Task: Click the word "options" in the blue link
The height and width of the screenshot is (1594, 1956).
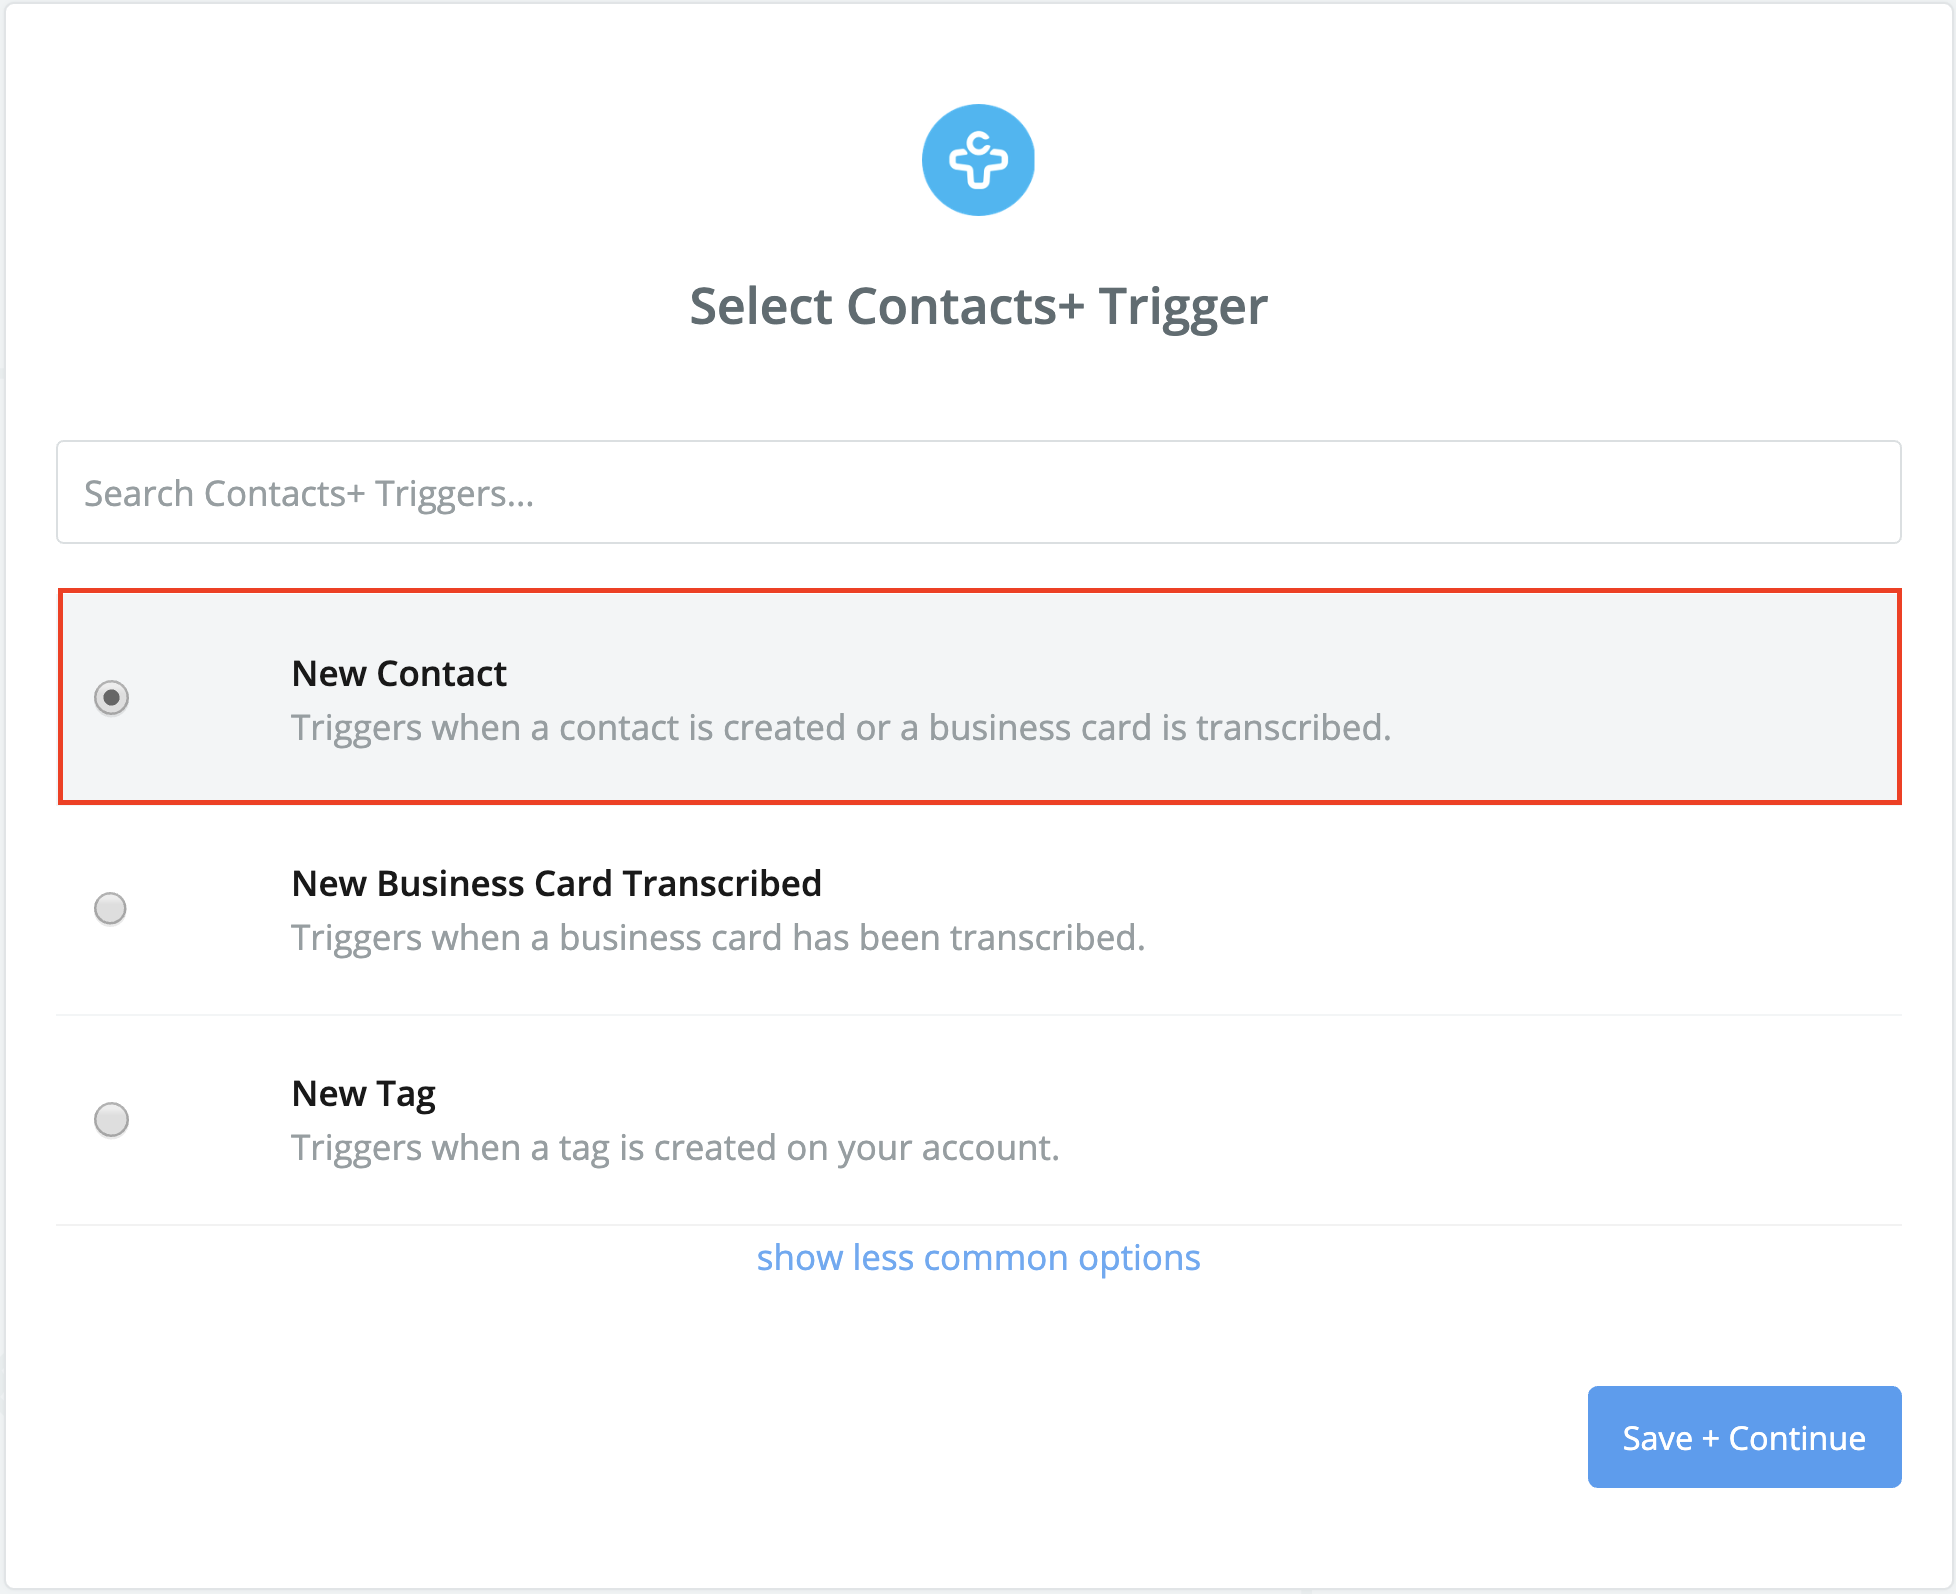Action: [1139, 1259]
